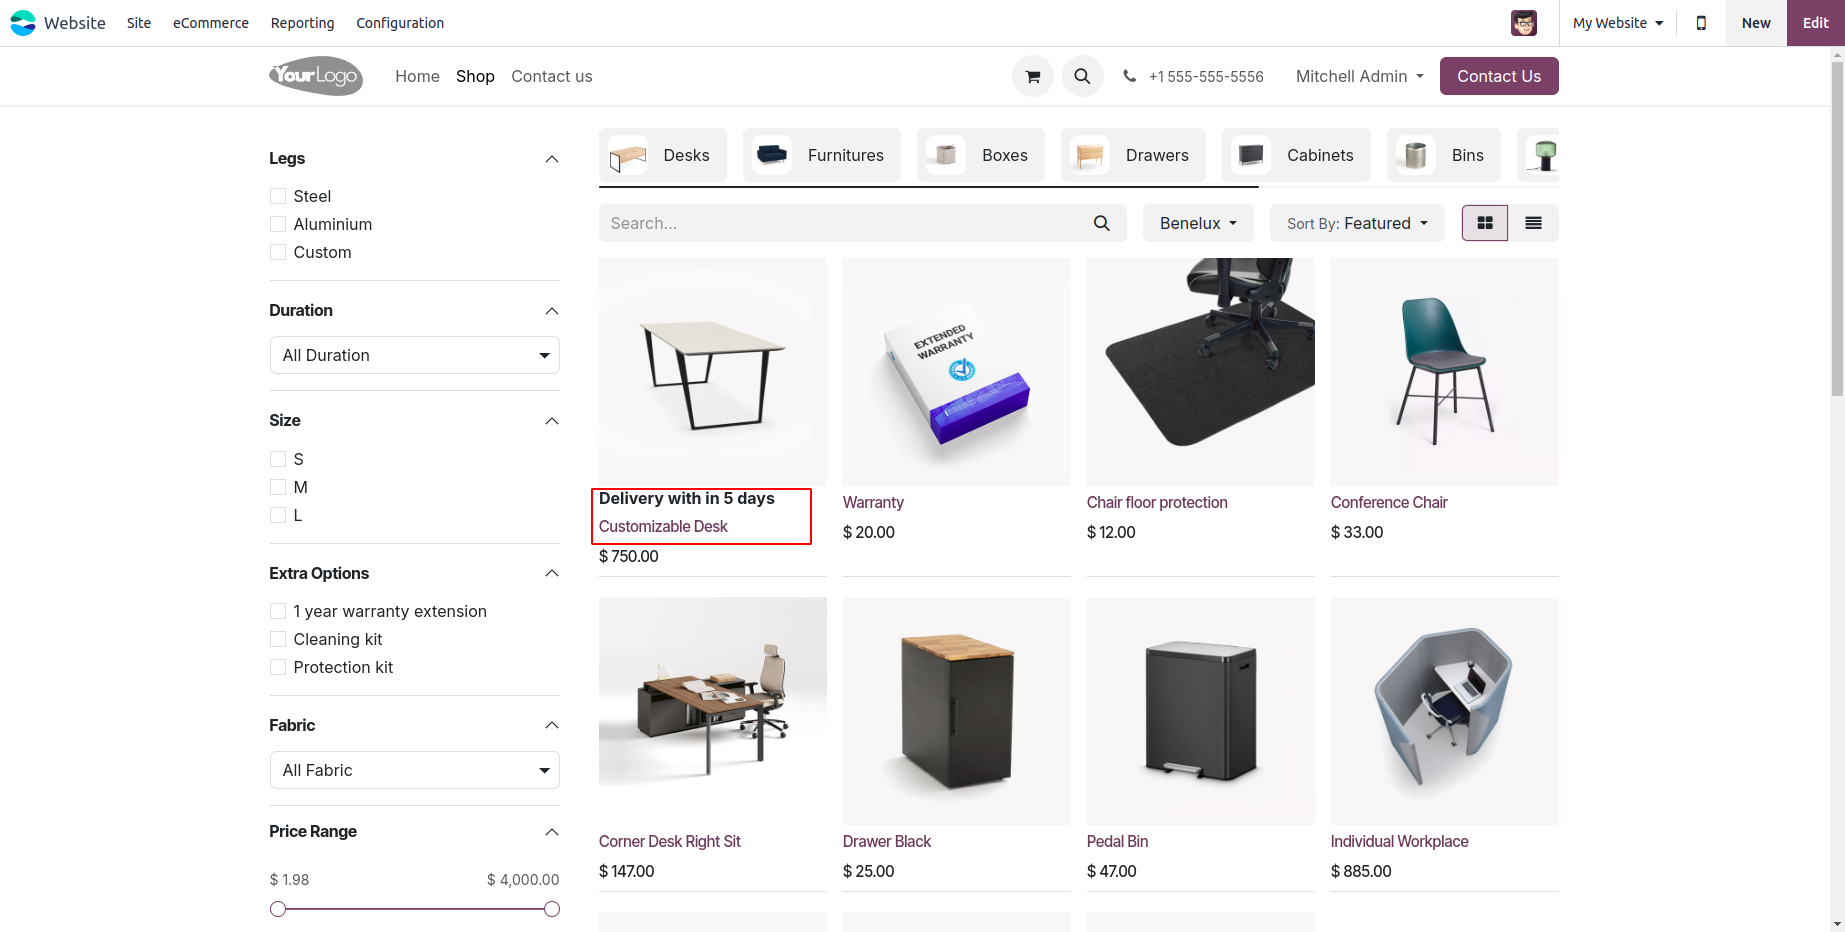Click the Mitchell Admin avatar icon
The width and height of the screenshot is (1845, 932).
pos(1524,23)
